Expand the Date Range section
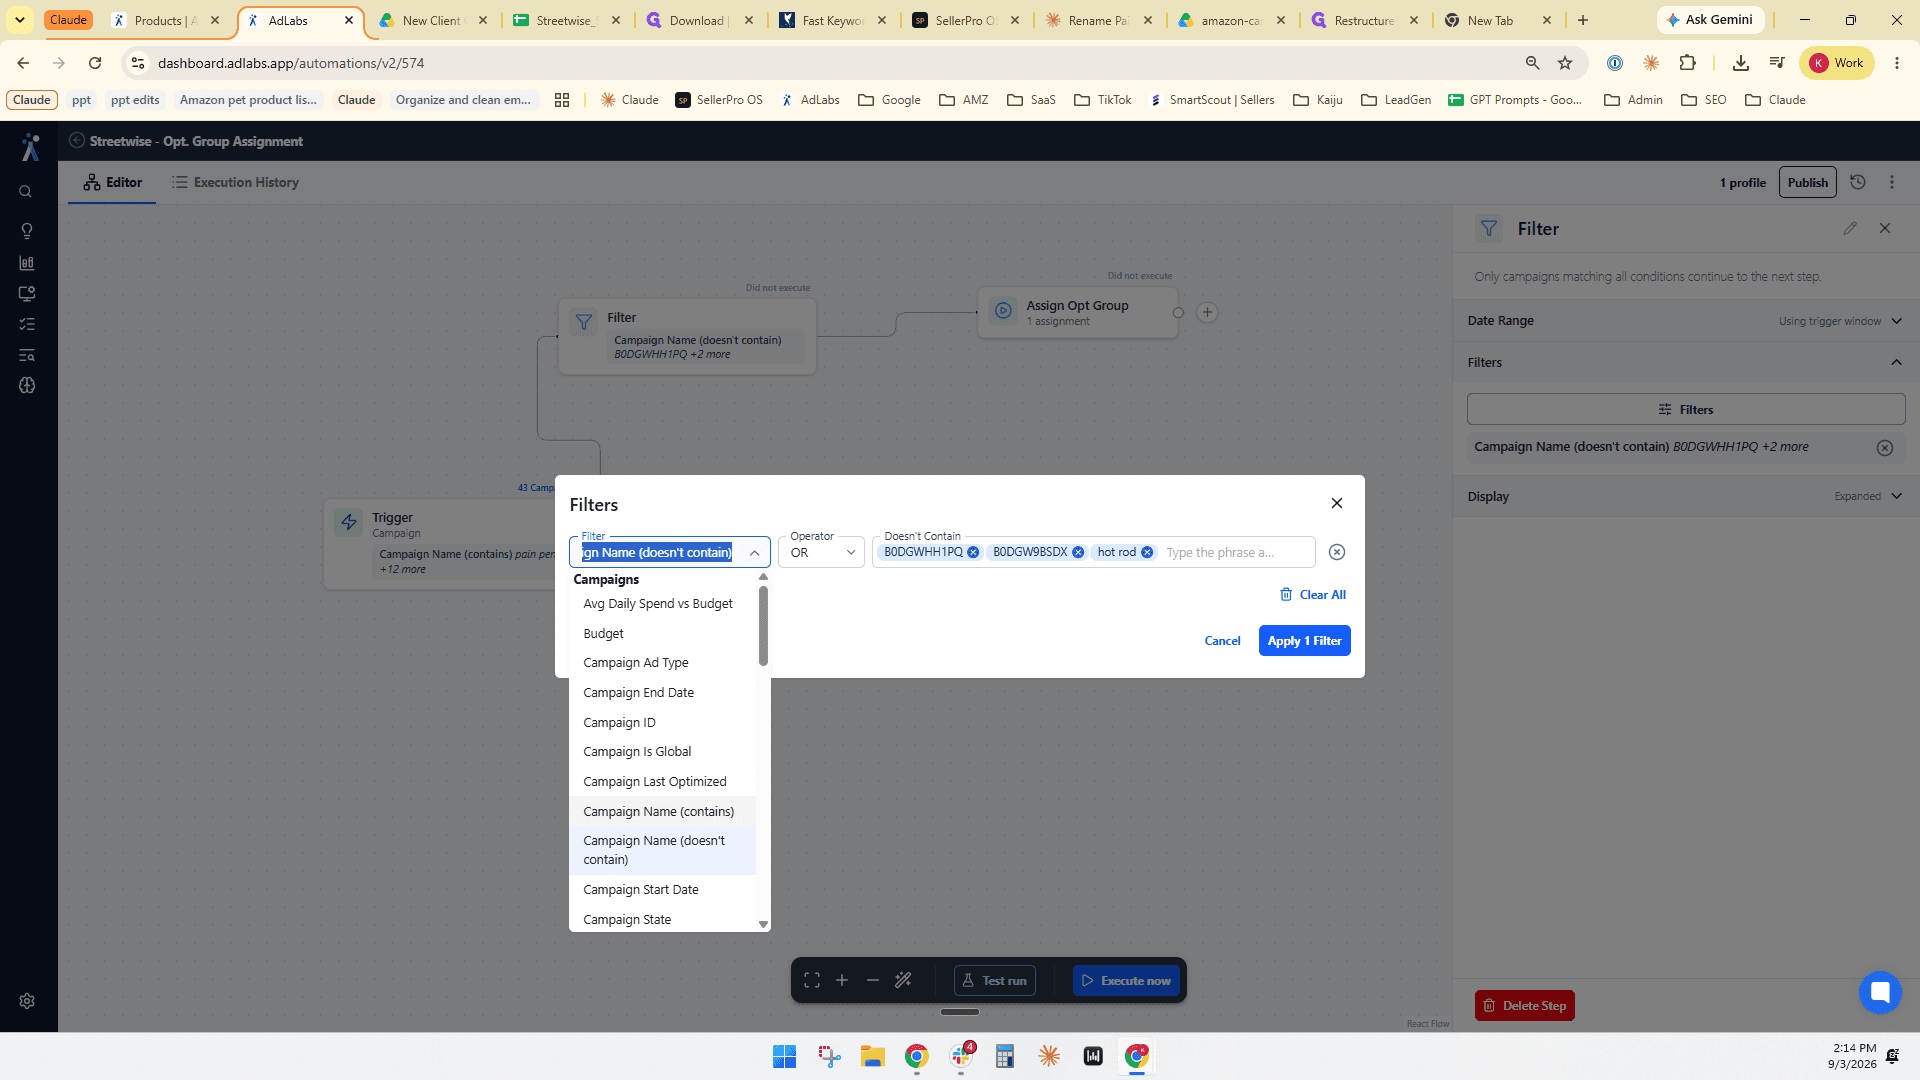The width and height of the screenshot is (1920, 1080). pyautogui.click(x=1686, y=321)
